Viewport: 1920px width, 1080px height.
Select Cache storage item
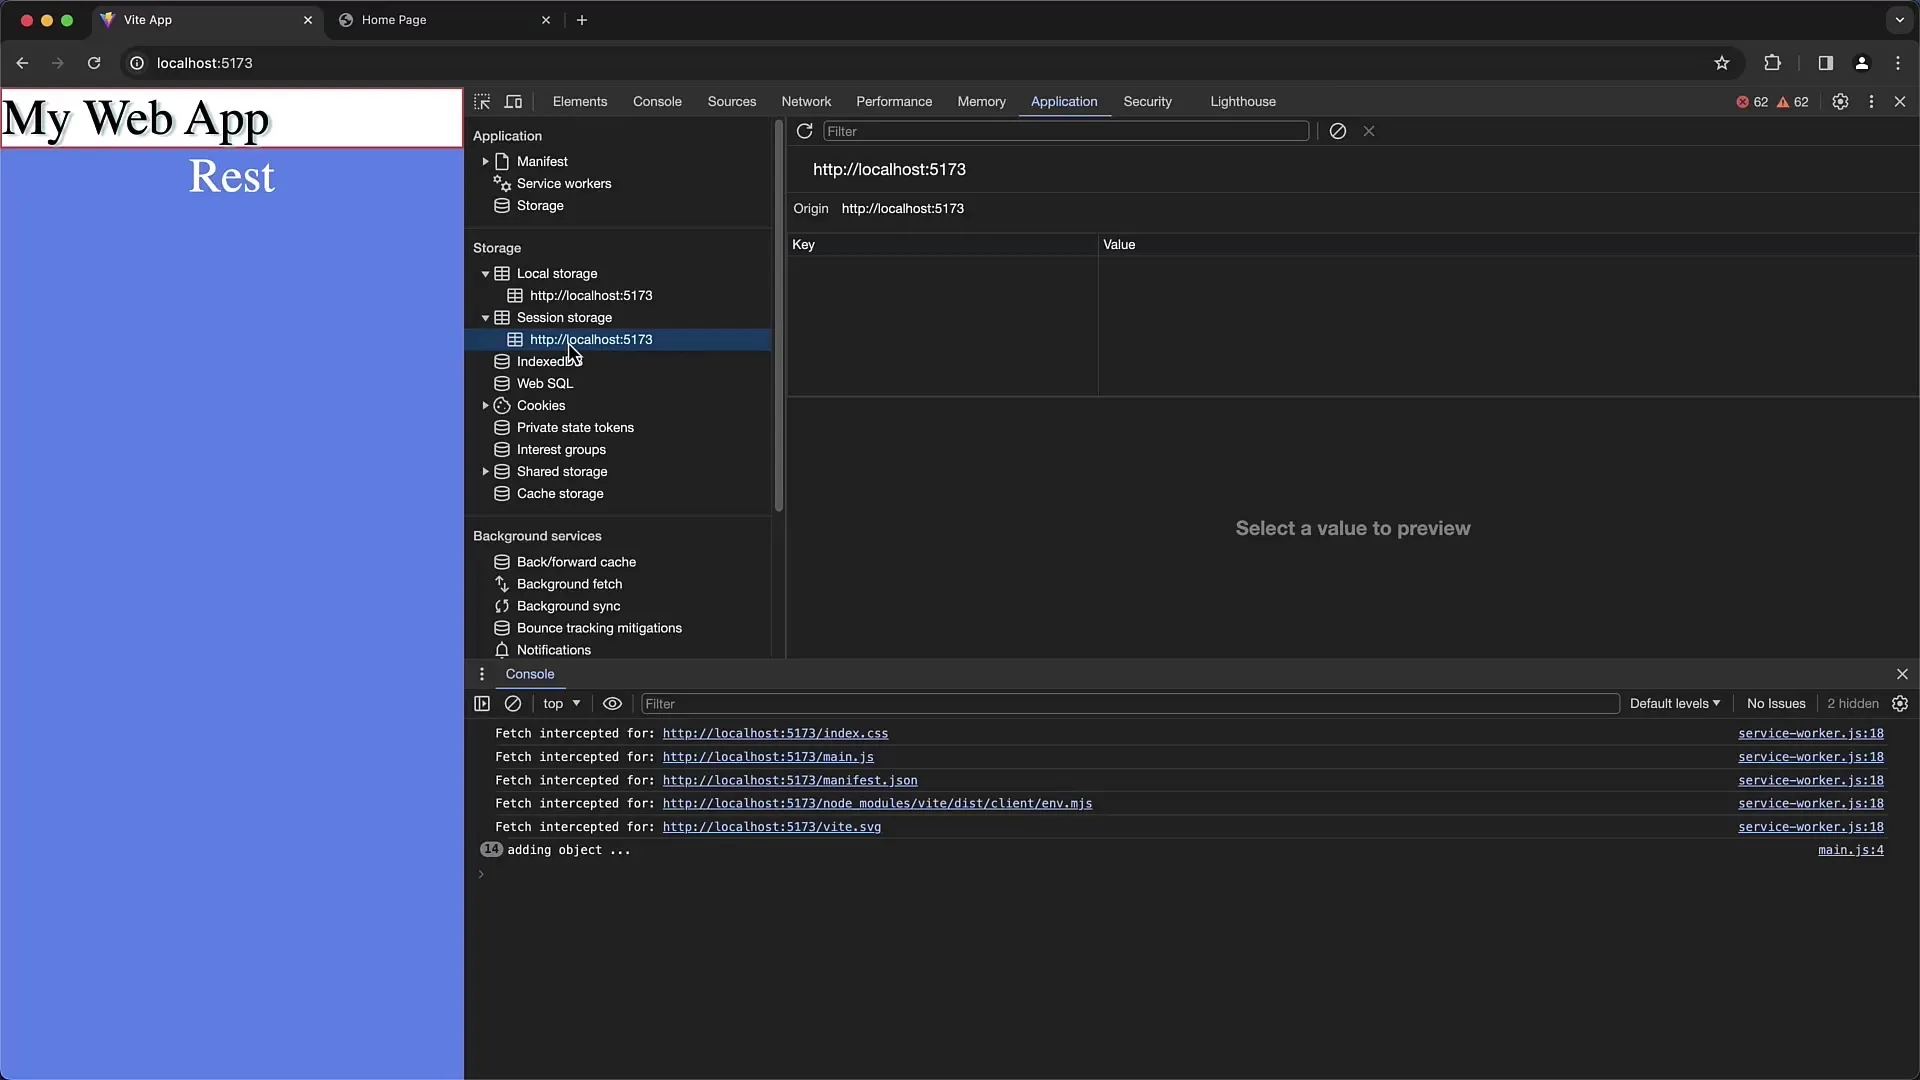tap(560, 494)
